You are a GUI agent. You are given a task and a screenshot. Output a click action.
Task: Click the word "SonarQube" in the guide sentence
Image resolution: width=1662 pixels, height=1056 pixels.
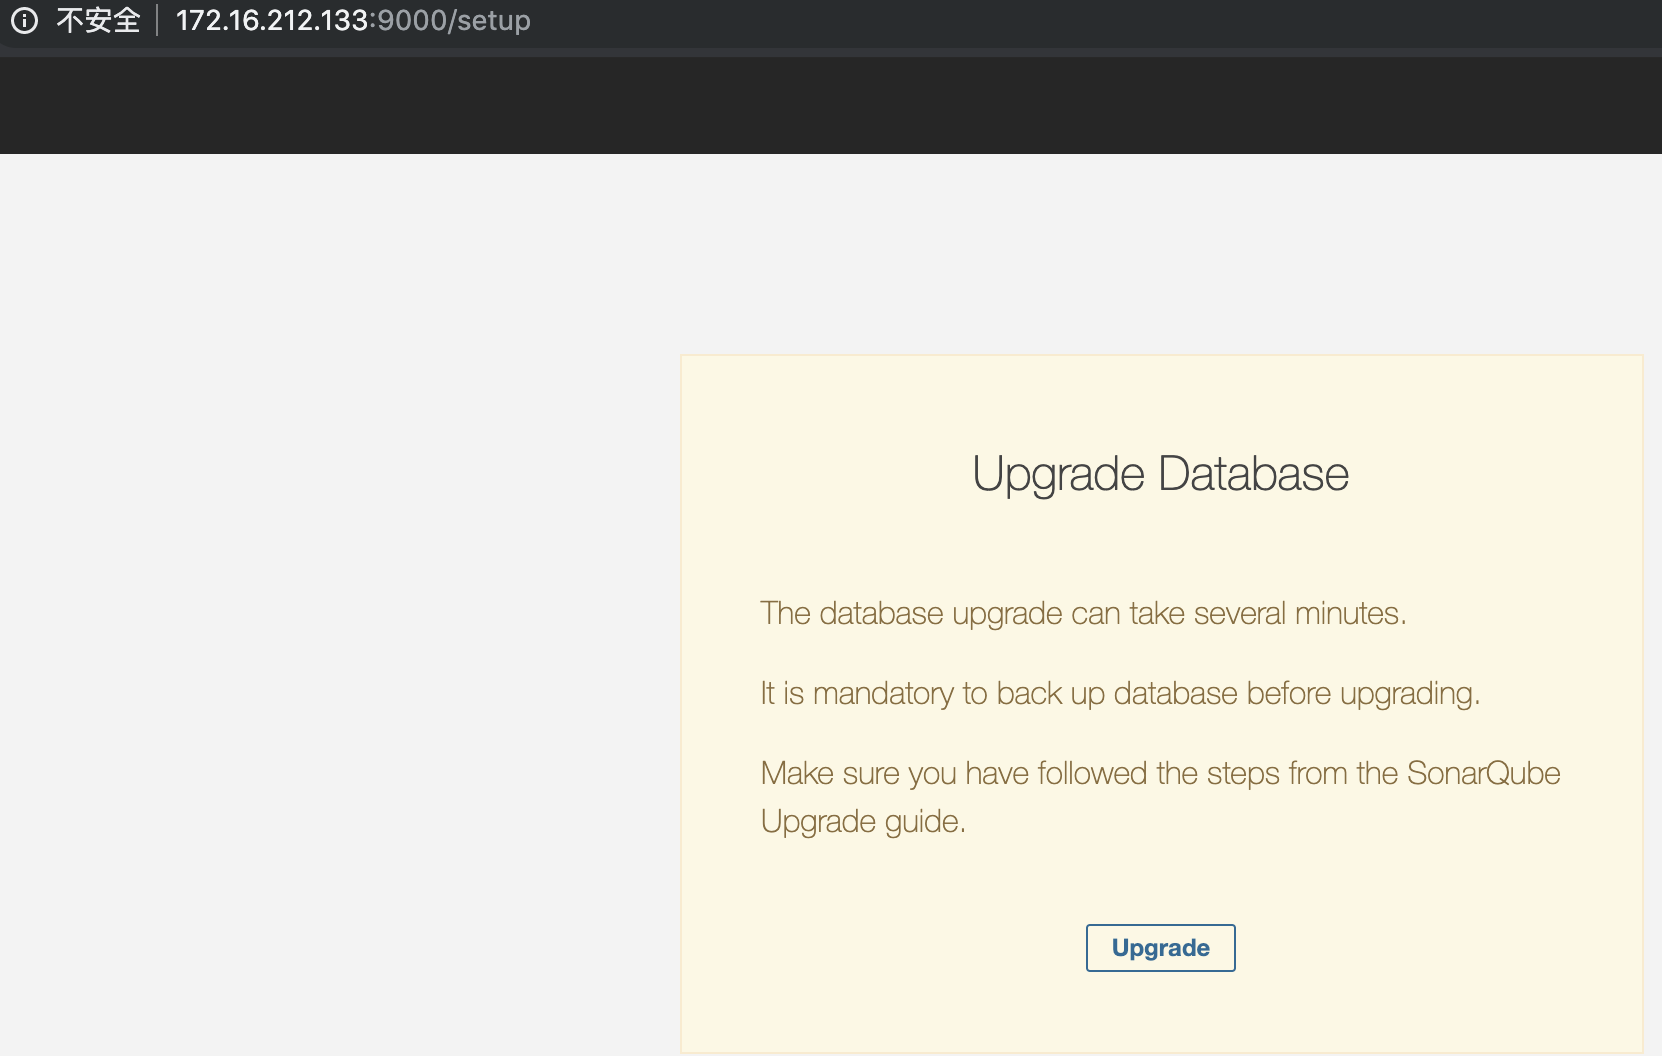pyautogui.click(x=1487, y=773)
